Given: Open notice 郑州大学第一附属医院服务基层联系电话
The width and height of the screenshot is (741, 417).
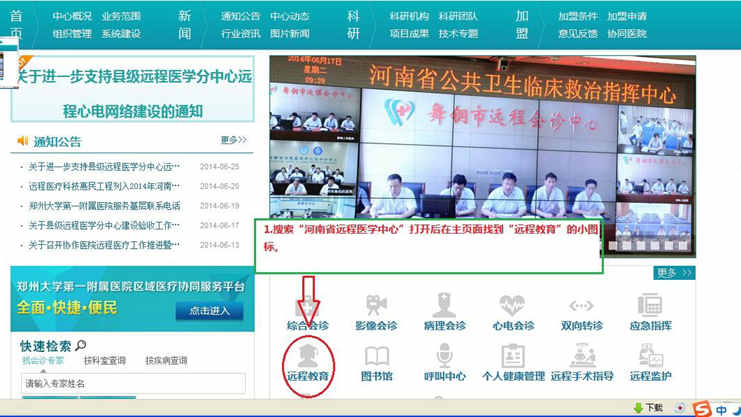Looking at the screenshot, I should [104, 206].
